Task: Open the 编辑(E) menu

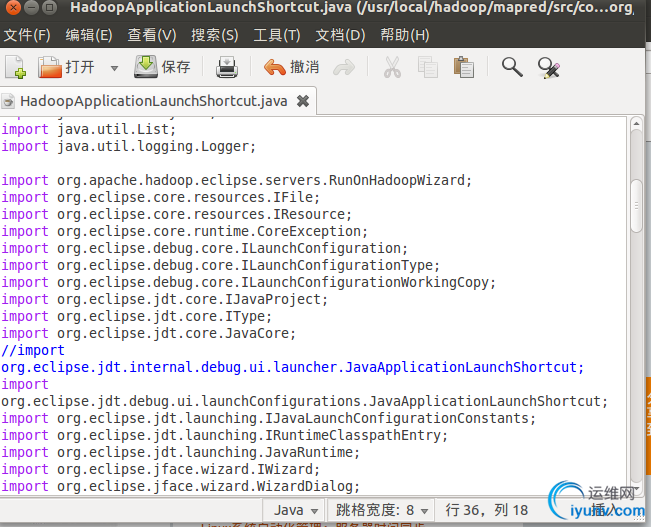Action: click(x=89, y=35)
